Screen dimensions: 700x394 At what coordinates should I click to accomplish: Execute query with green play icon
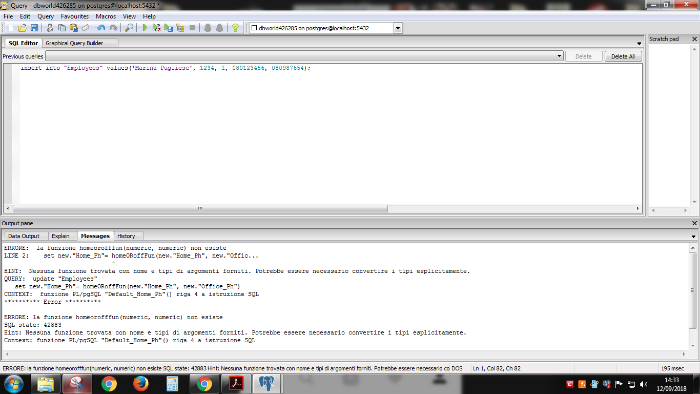[x=145, y=28]
